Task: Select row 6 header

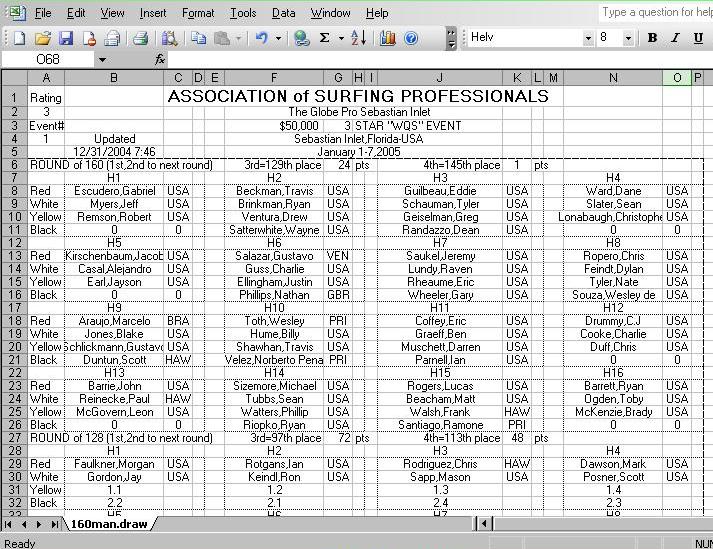Action: pos(14,165)
